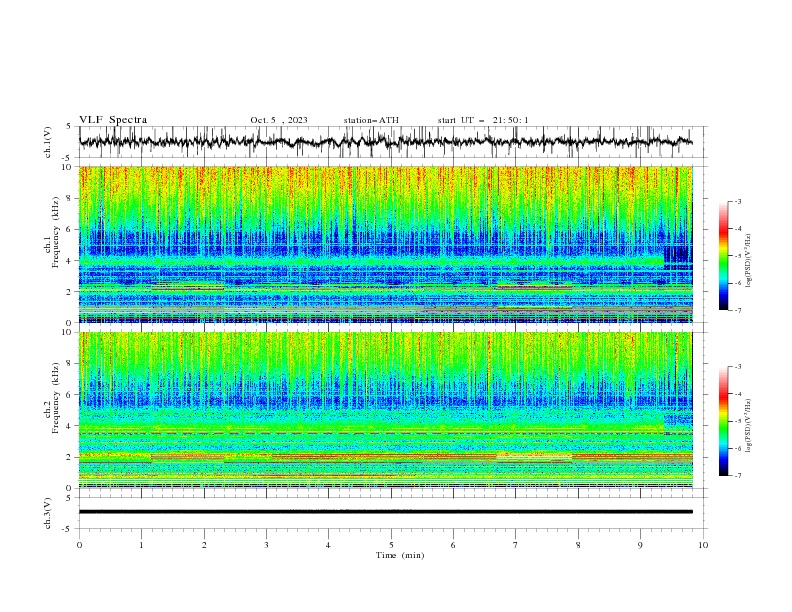The image size is (792, 612).
Task: Click the ch.1 spectrogram color bar
Action: pos(723,255)
